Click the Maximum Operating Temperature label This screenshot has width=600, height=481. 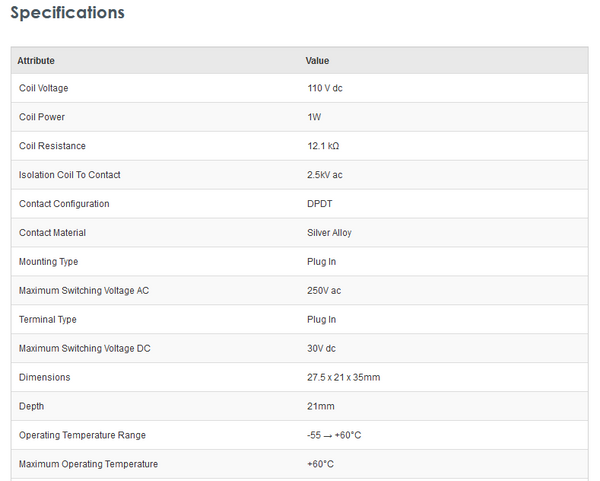pos(88,464)
